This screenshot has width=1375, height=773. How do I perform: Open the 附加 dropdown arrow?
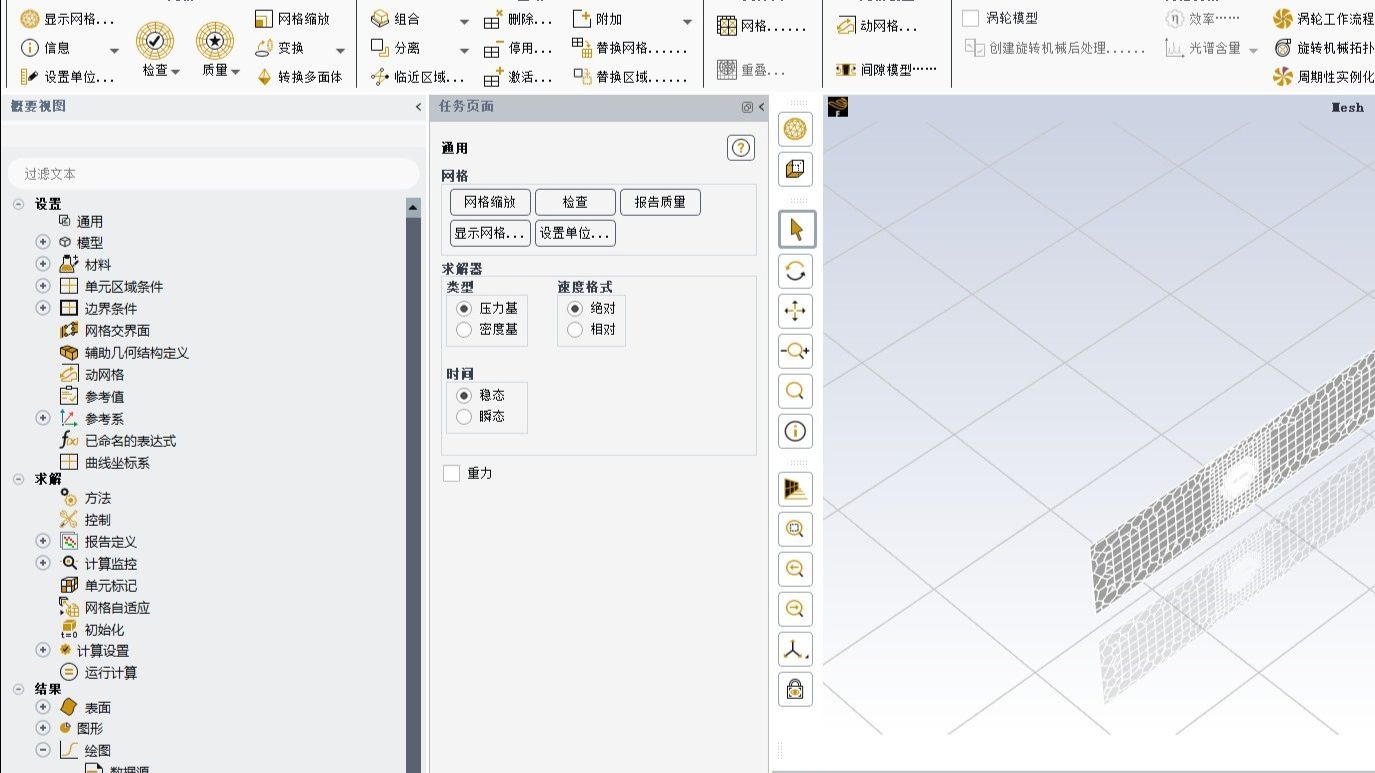[x=687, y=20]
